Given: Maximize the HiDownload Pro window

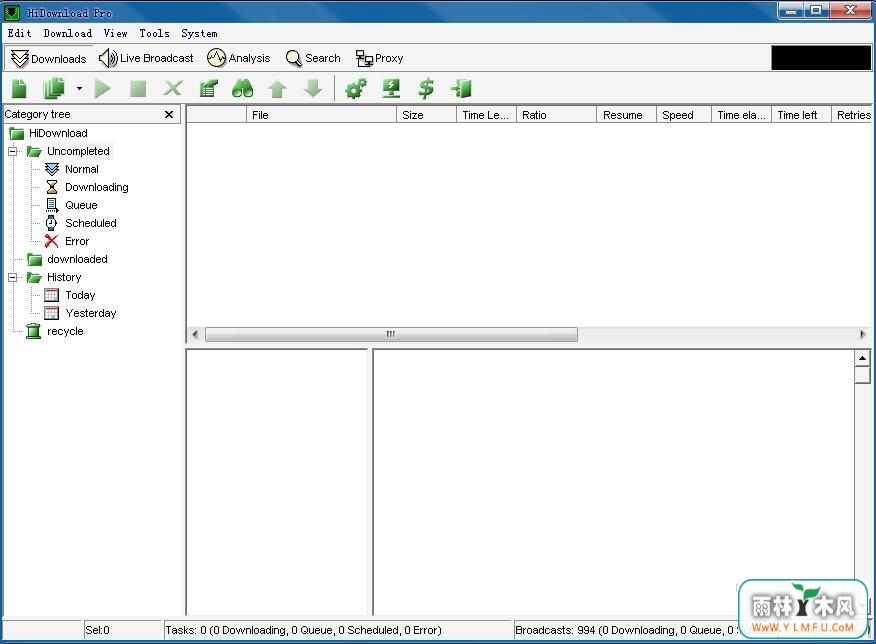Looking at the screenshot, I should (x=816, y=11).
